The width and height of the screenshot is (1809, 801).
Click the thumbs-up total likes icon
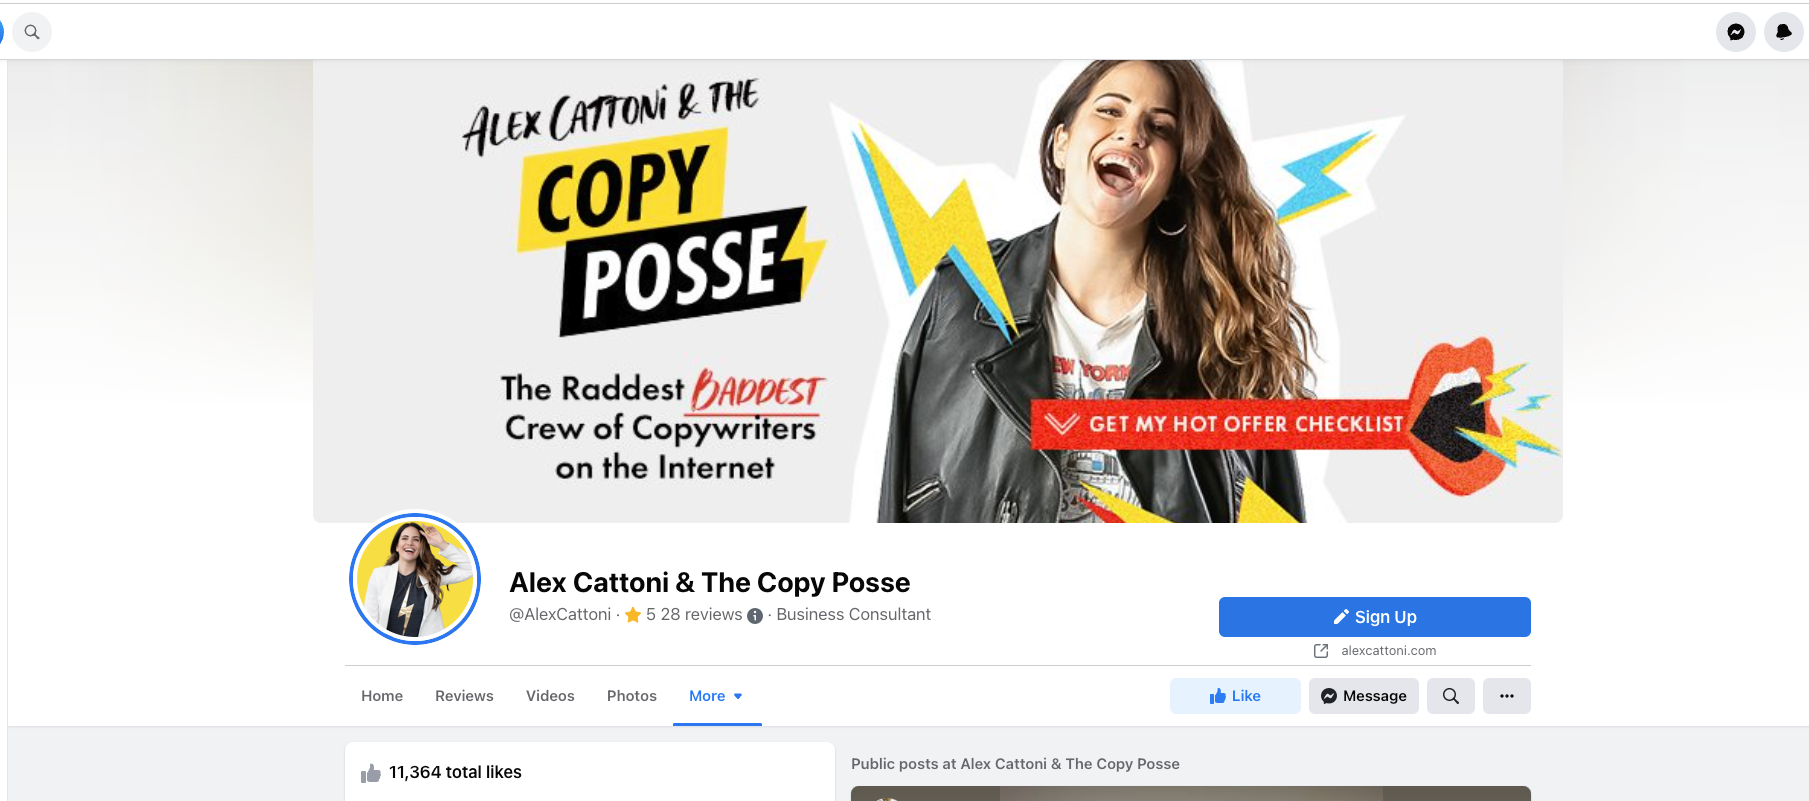coord(371,773)
